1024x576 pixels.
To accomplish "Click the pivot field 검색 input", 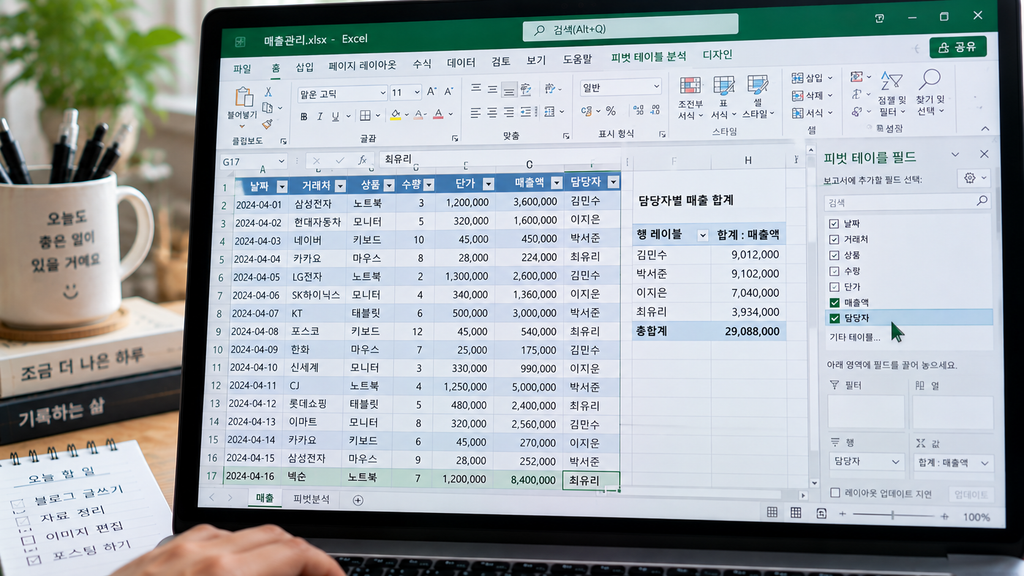I will coord(906,202).
